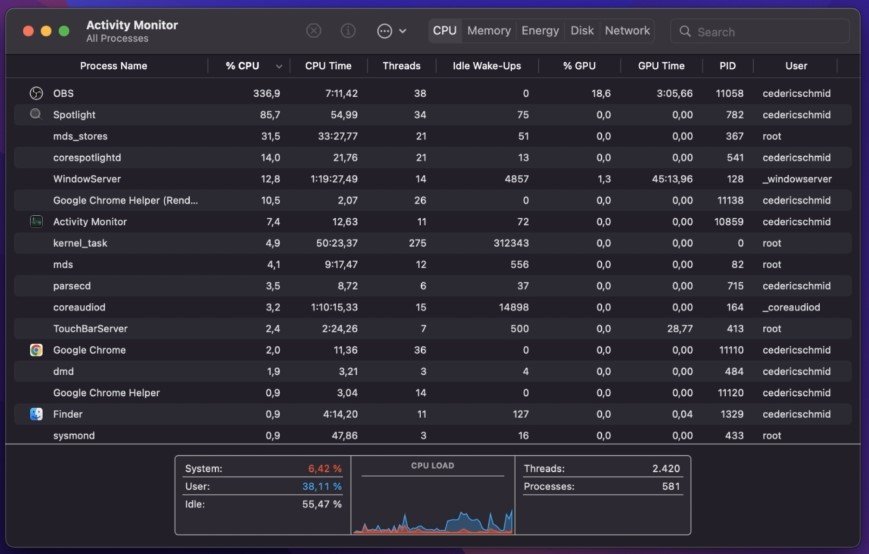Sort by % GPU column header
This screenshot has width=869, height=554.
(x=579, y=66)
